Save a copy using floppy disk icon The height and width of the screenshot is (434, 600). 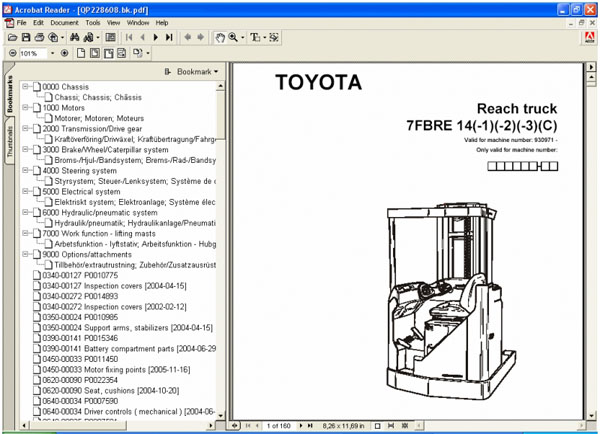pyautogui.click(x=26, y=38)
